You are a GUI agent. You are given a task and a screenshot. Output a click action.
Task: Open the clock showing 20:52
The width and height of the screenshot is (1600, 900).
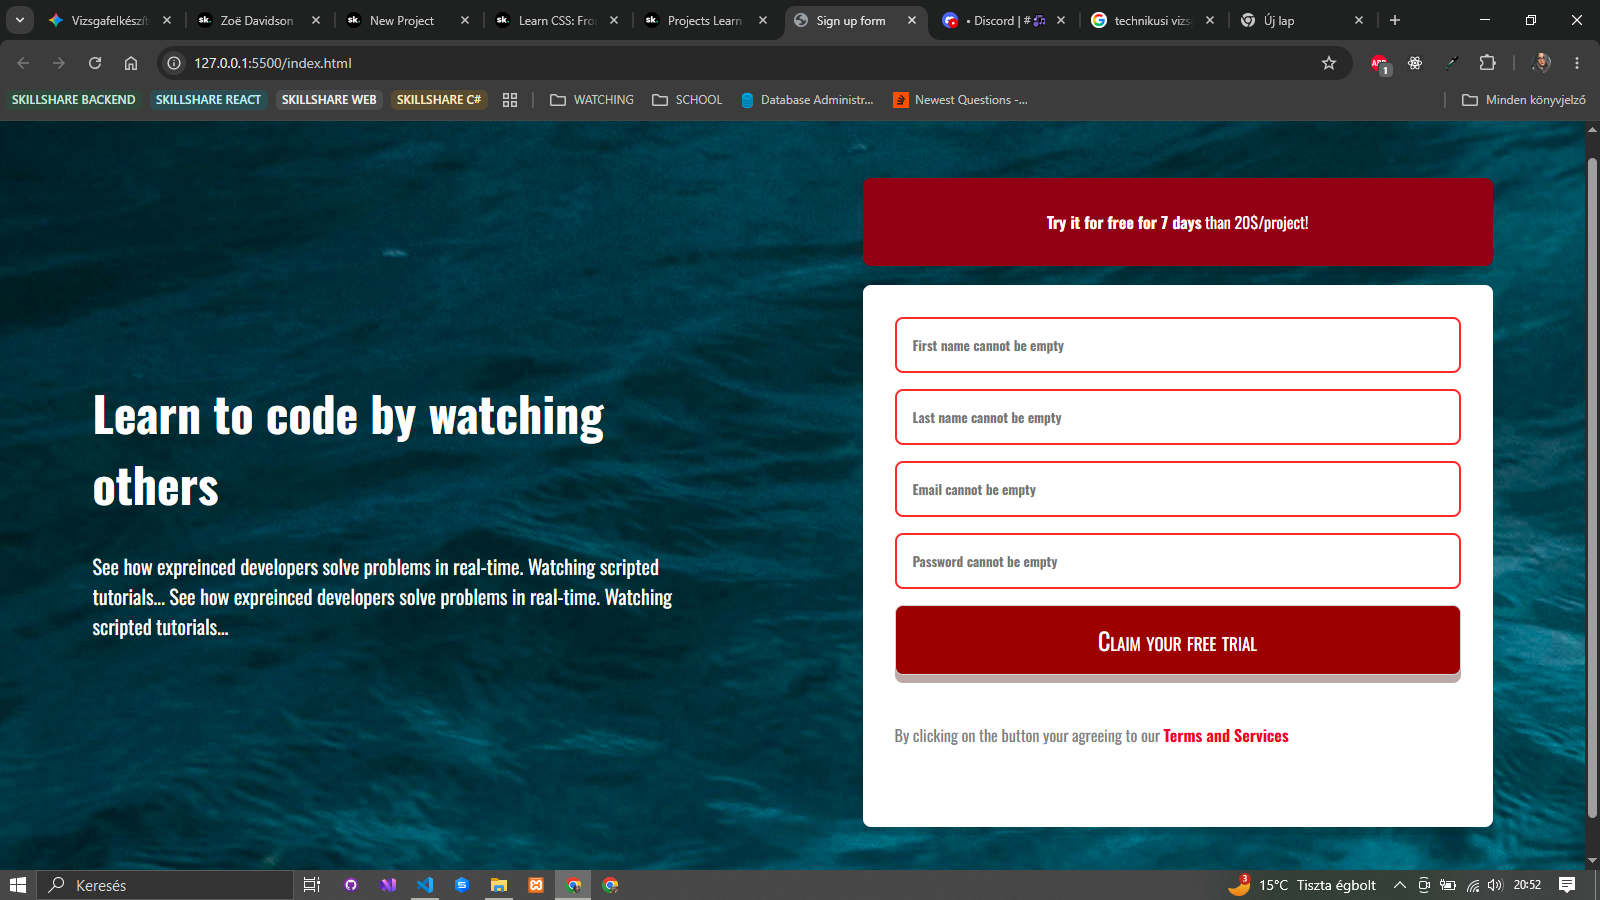(x=1527, y=885)
